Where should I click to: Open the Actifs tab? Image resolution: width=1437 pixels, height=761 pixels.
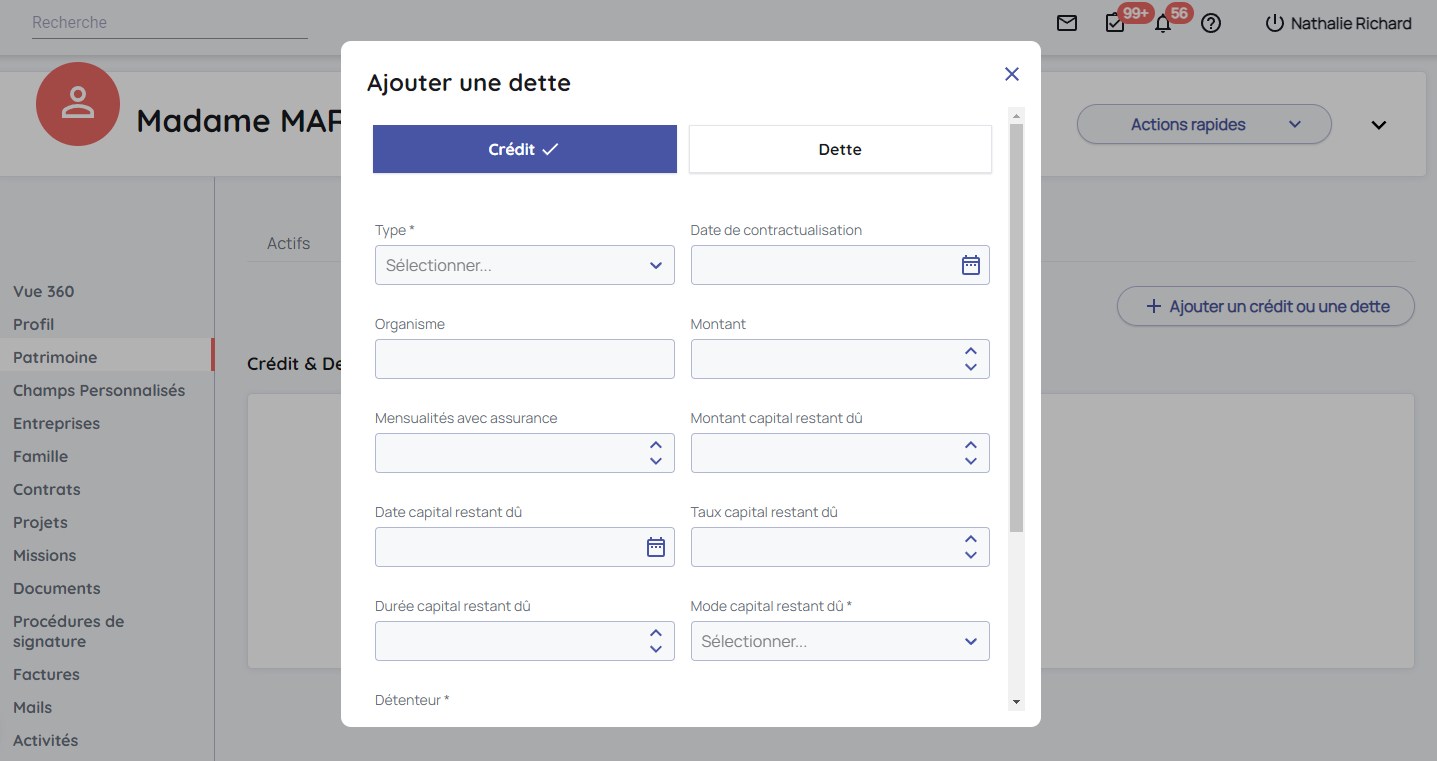click(288, 243)
